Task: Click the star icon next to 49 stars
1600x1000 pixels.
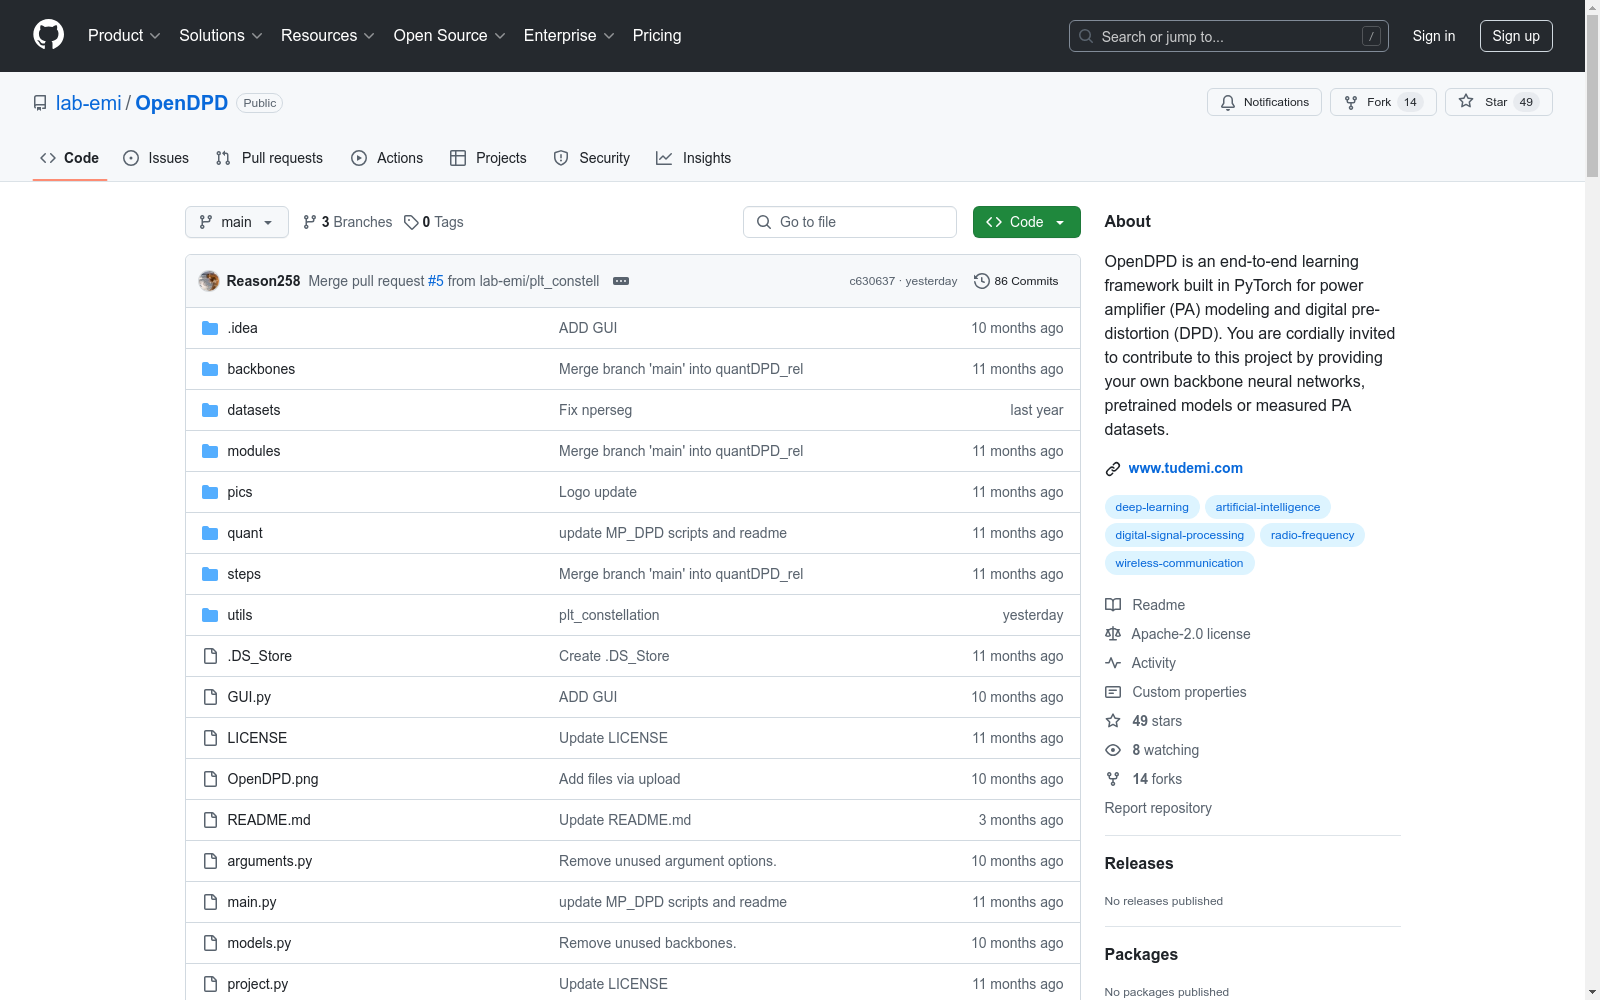Action: 1113,721
